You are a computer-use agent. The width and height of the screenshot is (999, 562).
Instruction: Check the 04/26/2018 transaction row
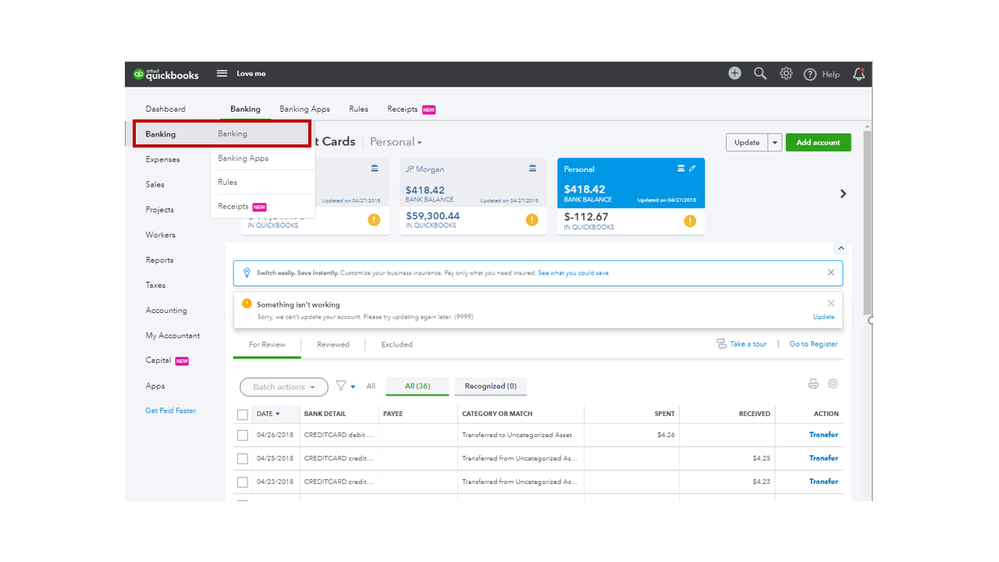(x=242, y=435)
